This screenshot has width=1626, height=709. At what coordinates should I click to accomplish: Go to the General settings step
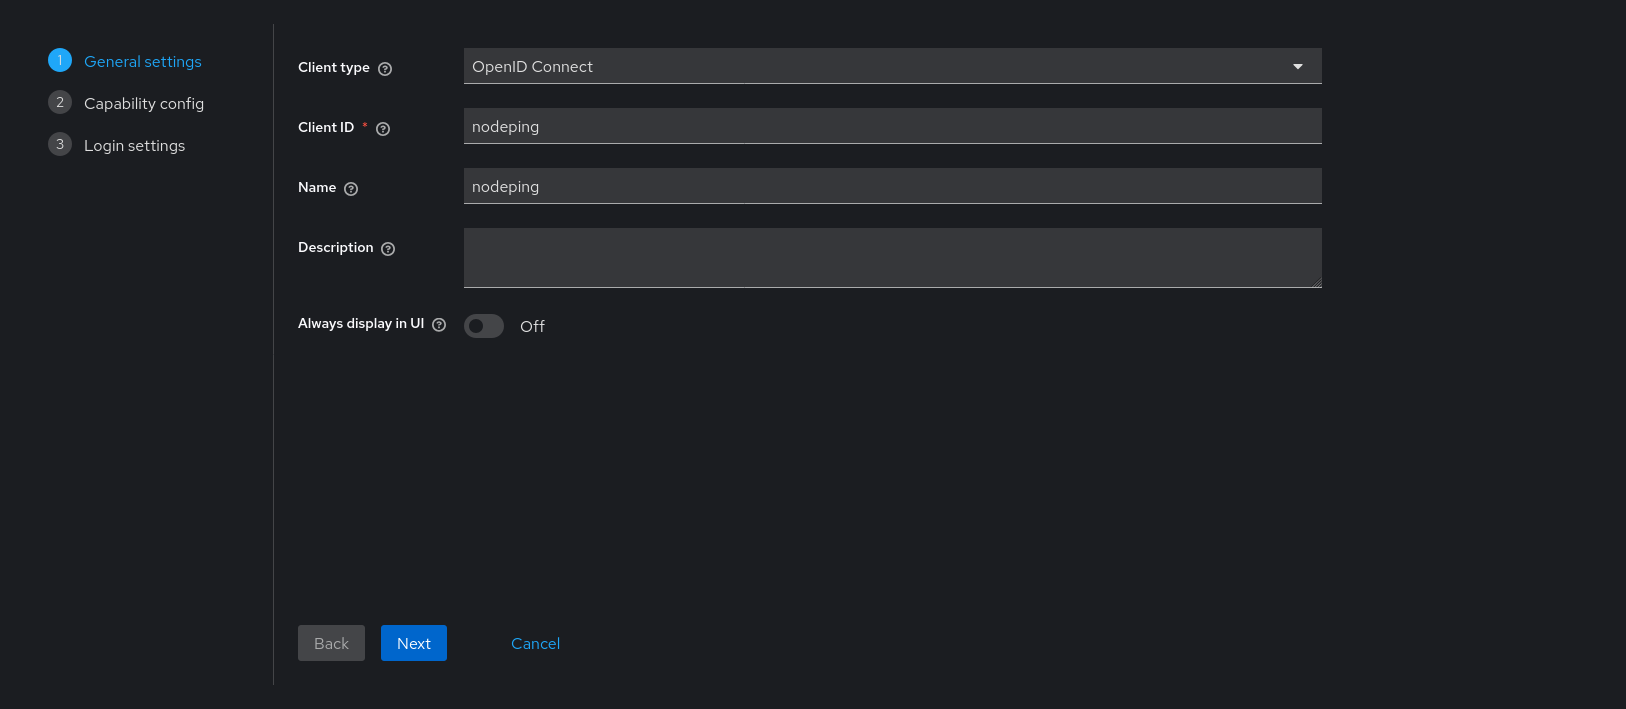tap(143, 62)
